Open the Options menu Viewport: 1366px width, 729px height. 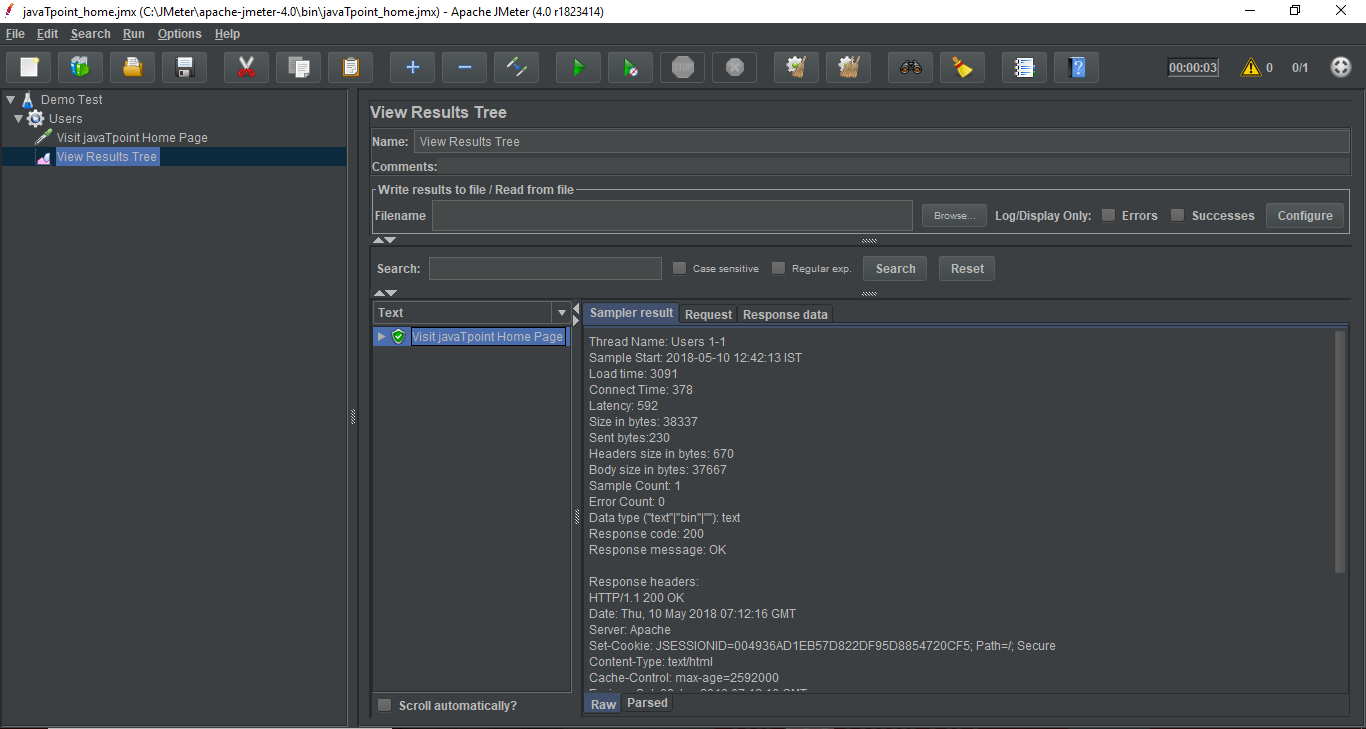(x=180, y=34)
